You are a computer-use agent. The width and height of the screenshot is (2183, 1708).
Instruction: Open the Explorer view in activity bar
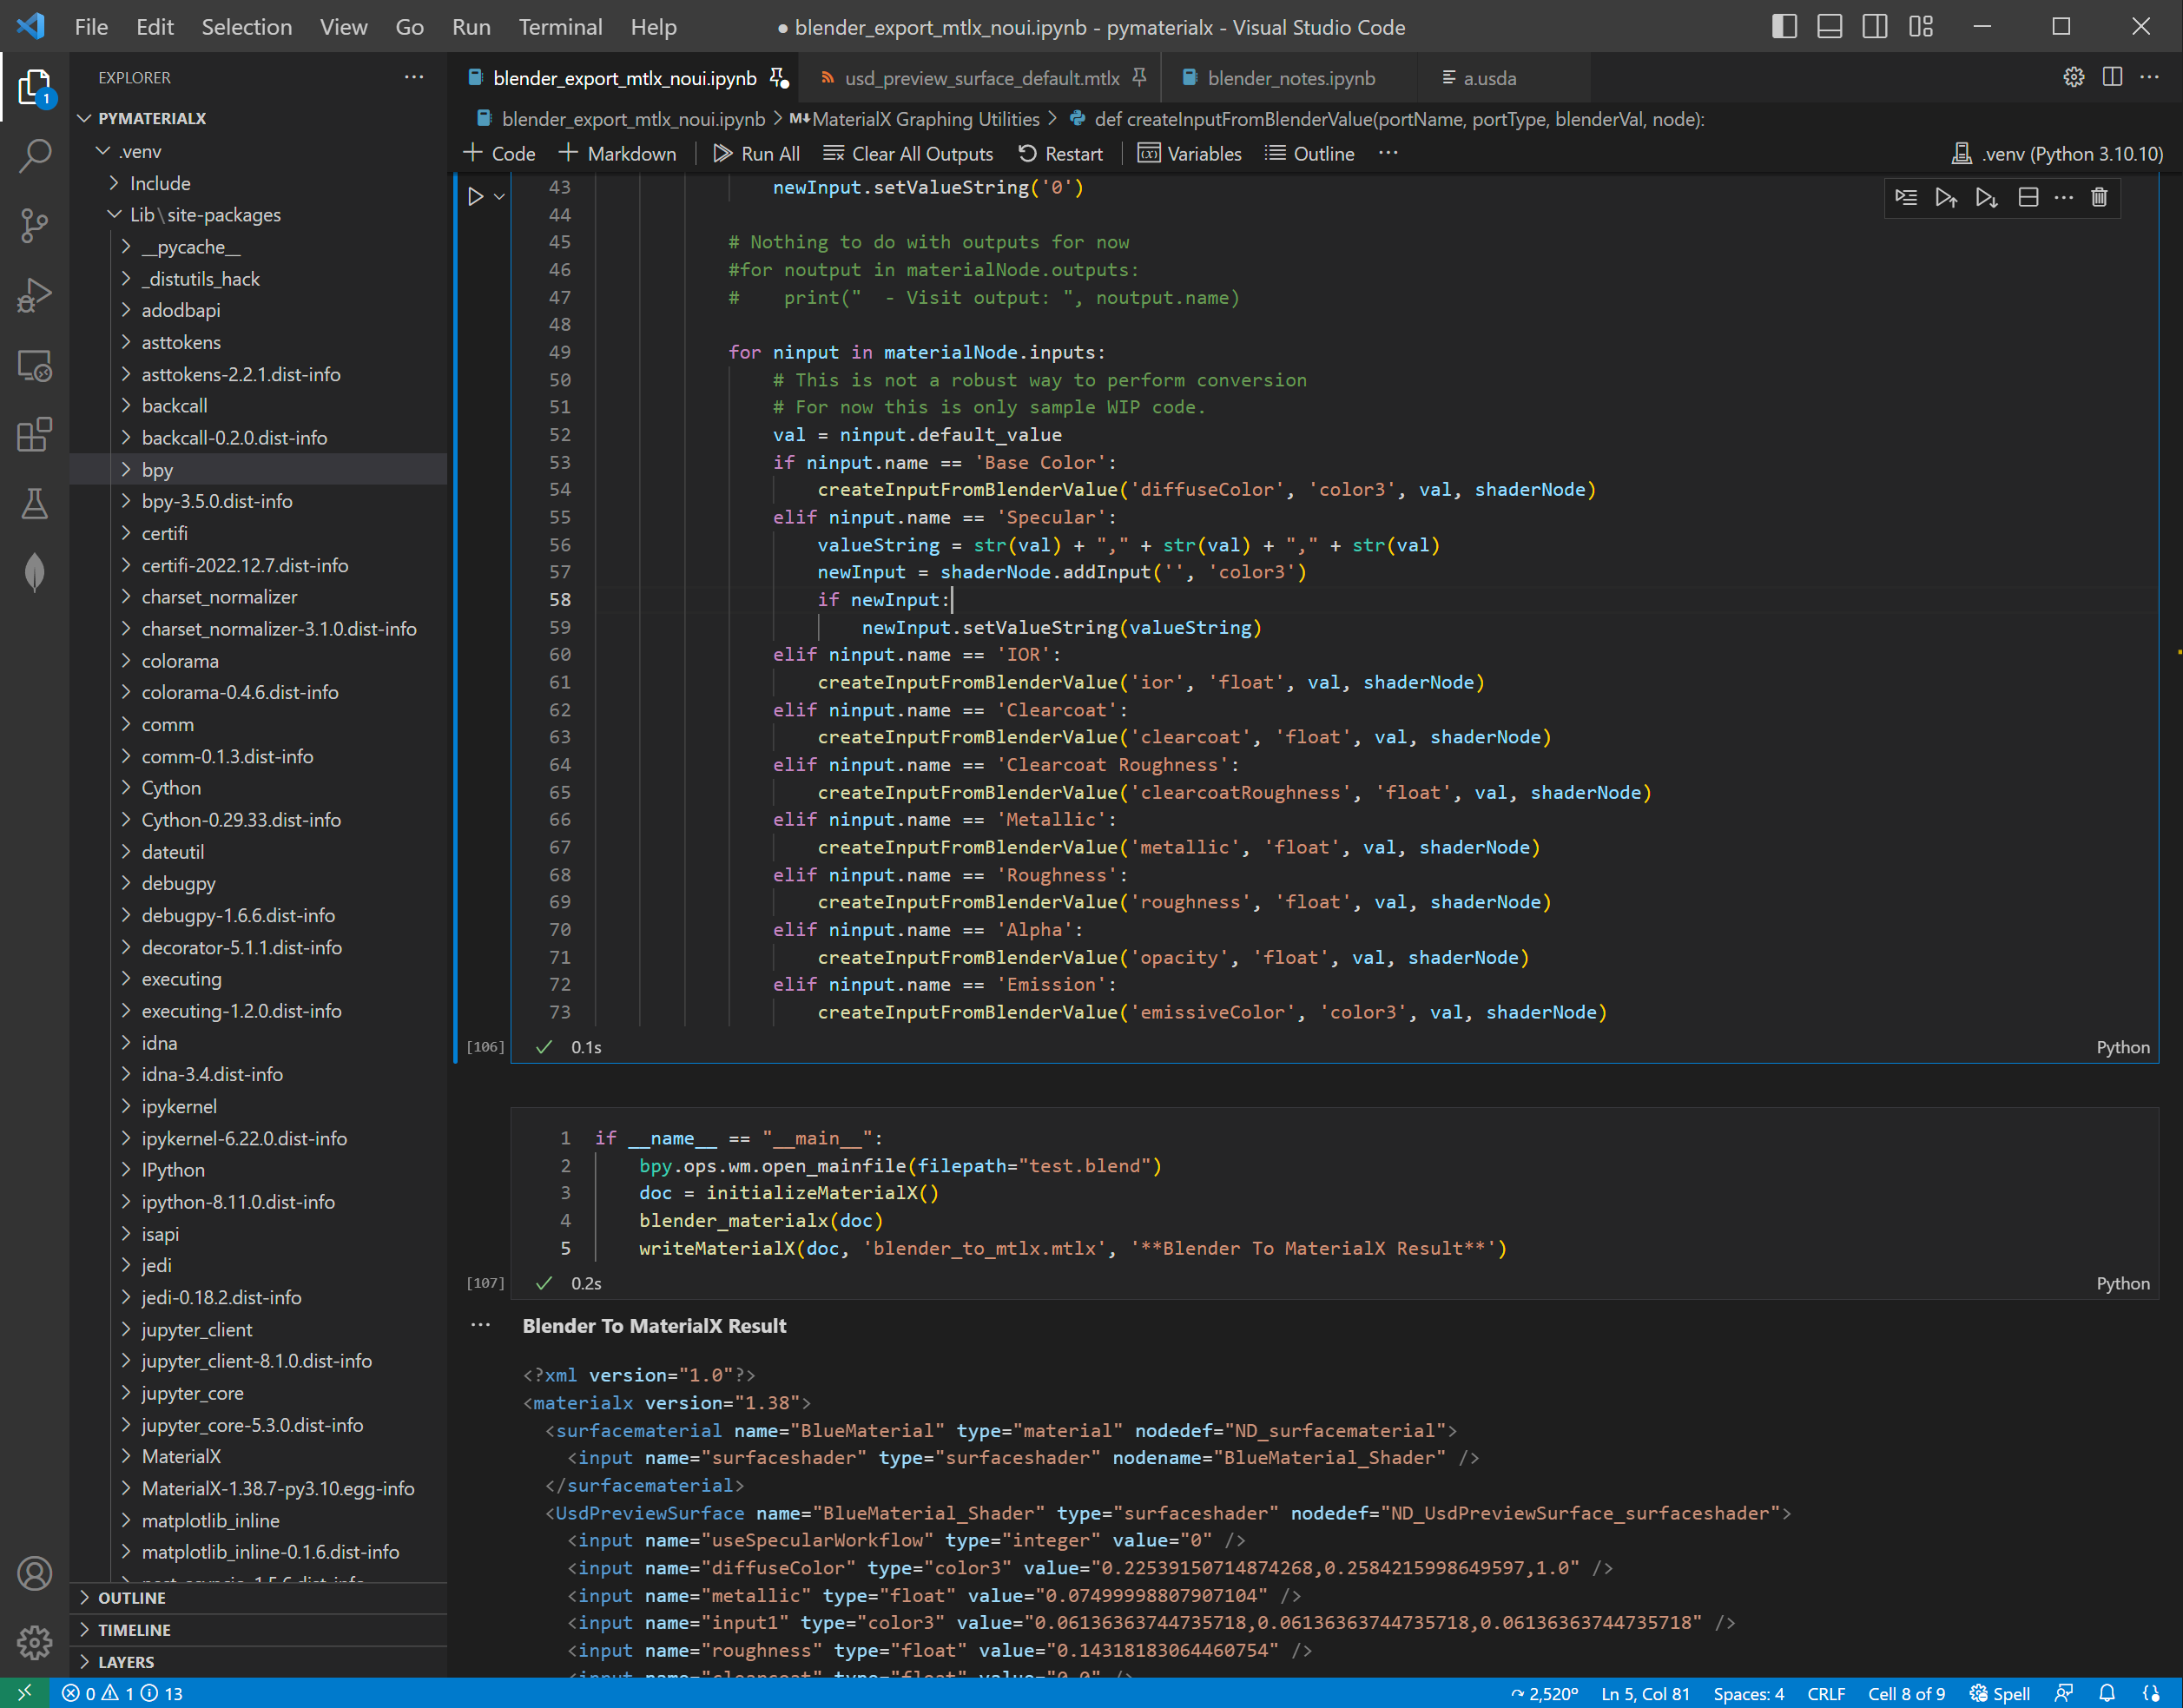coord(35,87)
